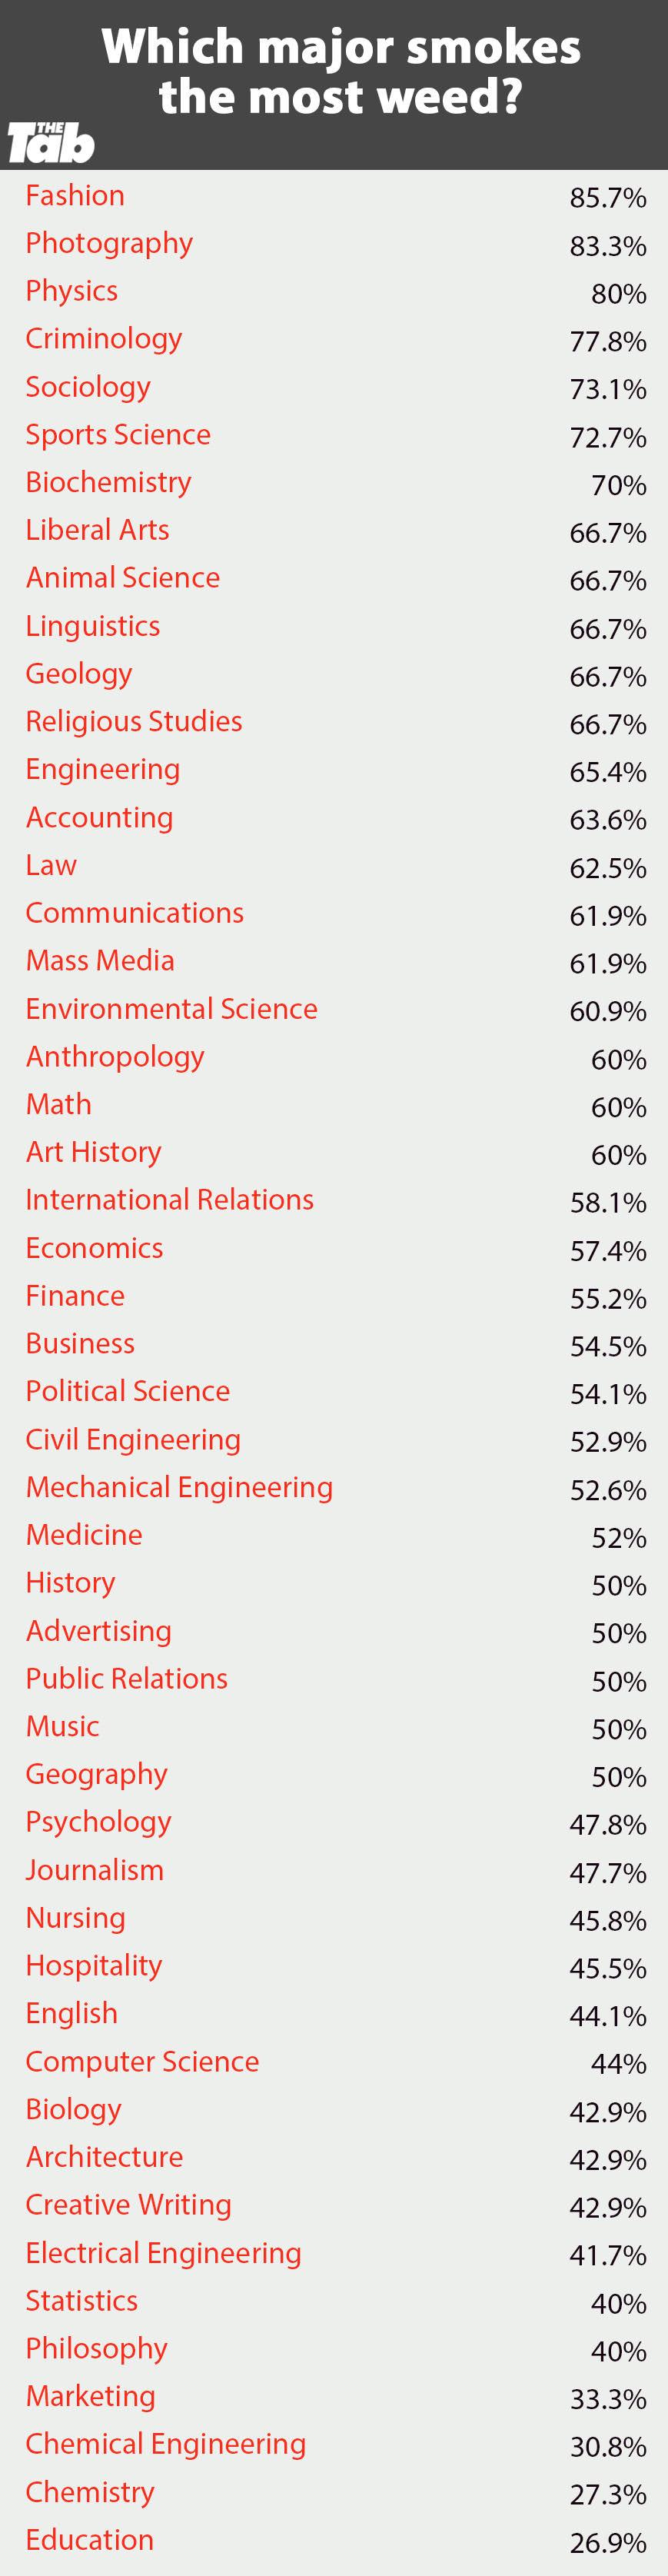The width and height of the screenshot is (668, 2576).
Task: Click the Religious Studies label
Action: click(134, 721)
